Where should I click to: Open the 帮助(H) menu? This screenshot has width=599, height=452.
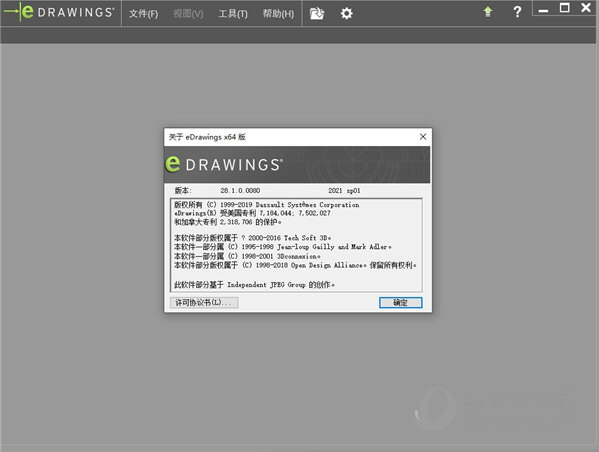pyautogui.click(x=278, y=14)
